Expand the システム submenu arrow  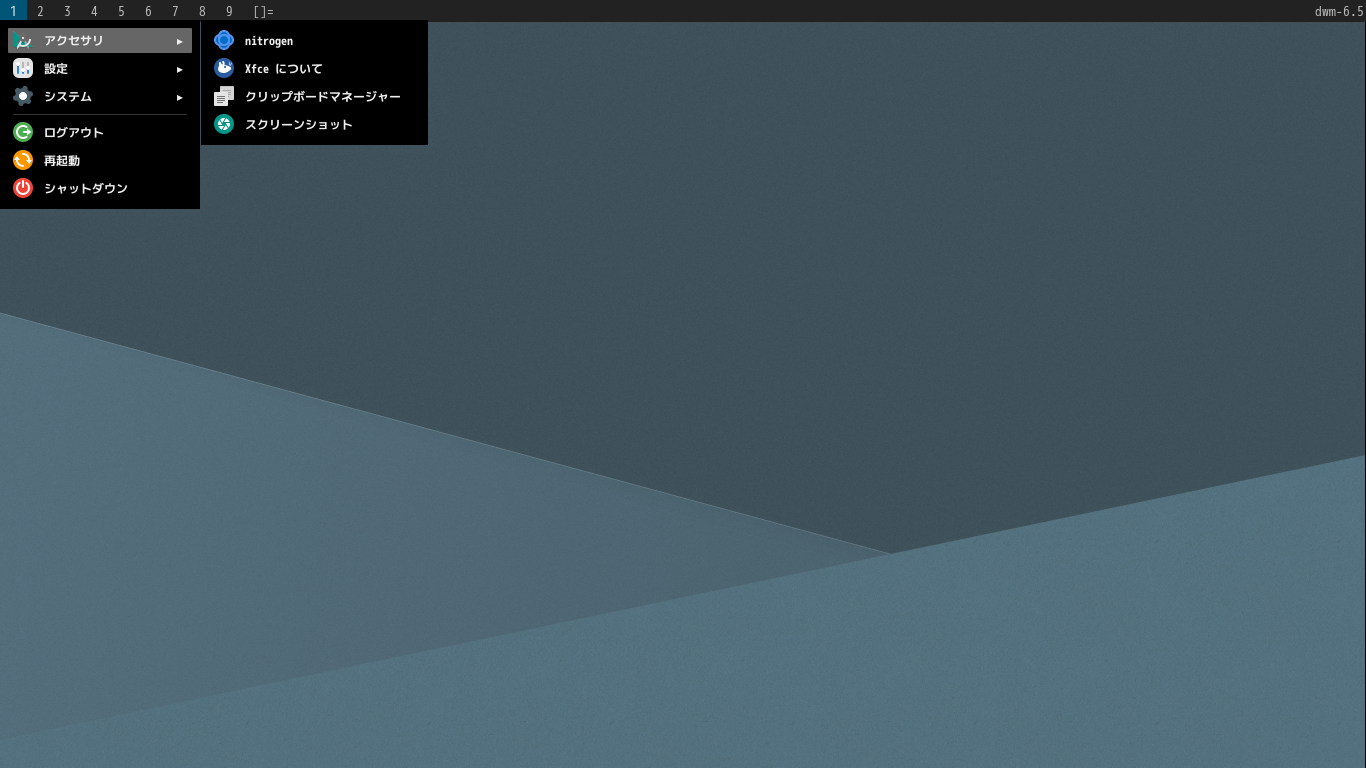point(180,96)
